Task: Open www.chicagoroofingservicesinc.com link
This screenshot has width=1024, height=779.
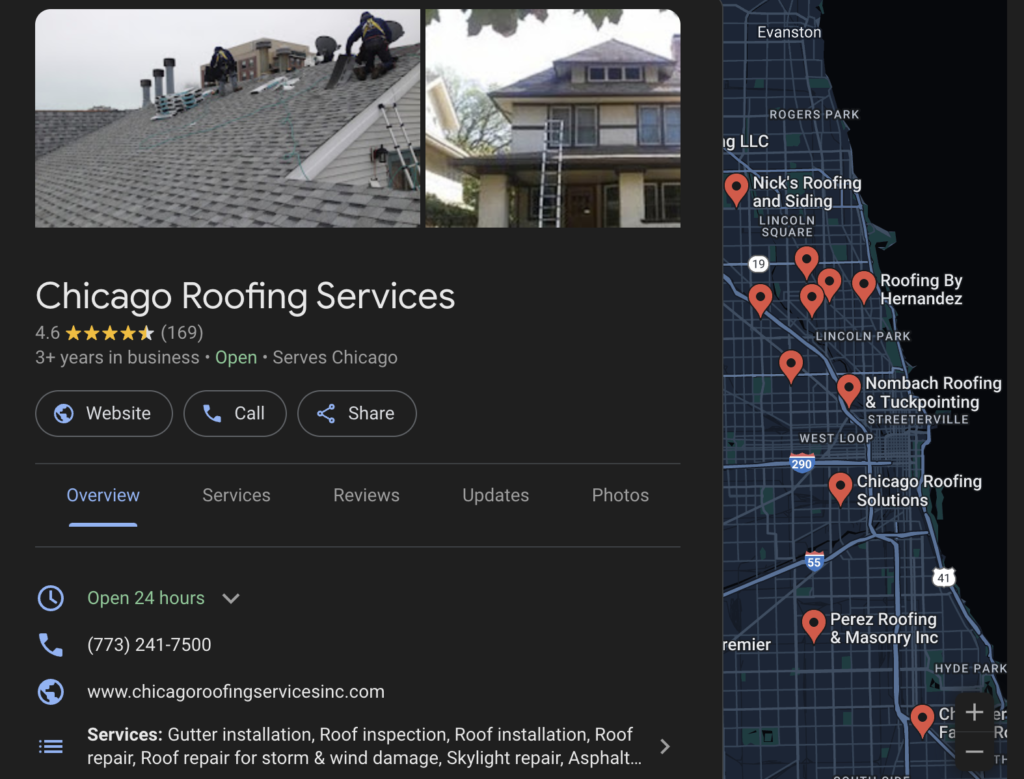Action: tap(236, 692)
